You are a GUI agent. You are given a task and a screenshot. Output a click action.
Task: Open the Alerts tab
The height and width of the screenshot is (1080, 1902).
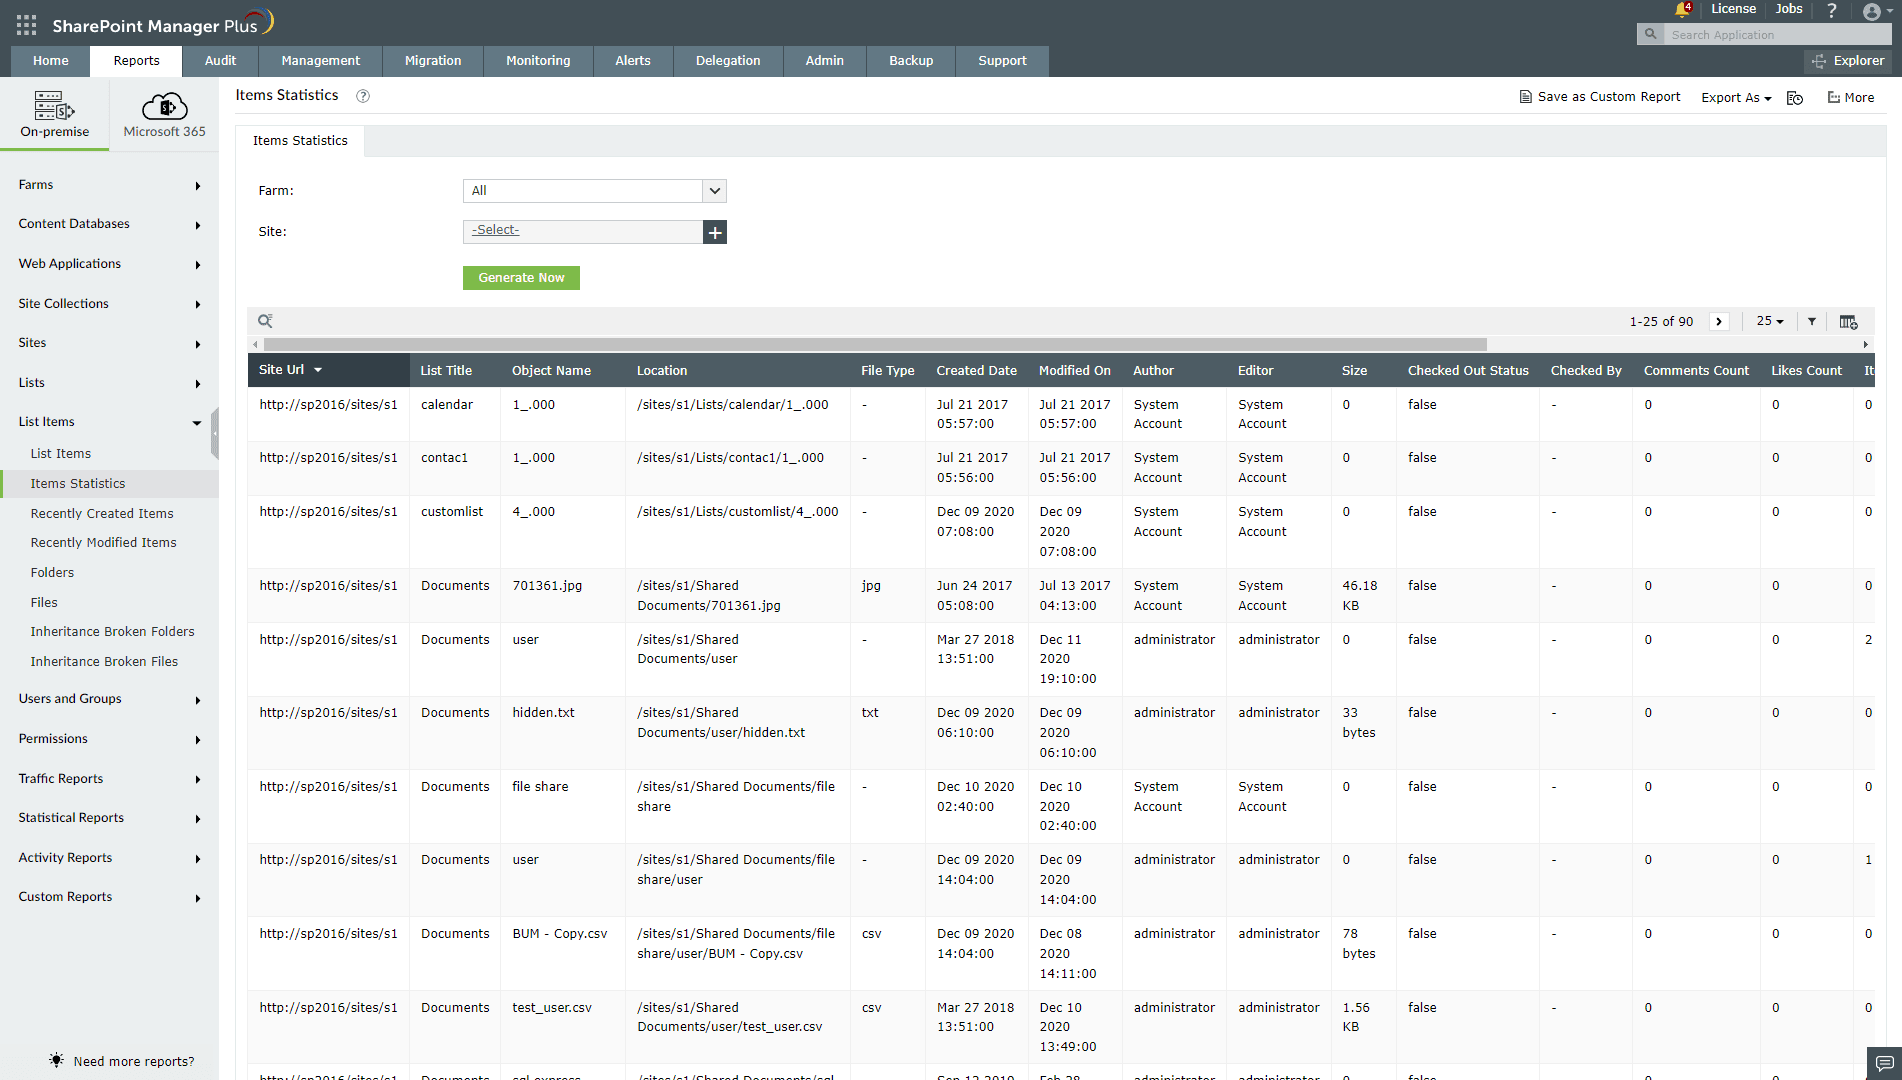pyautogui.click(x=633, y=61)
